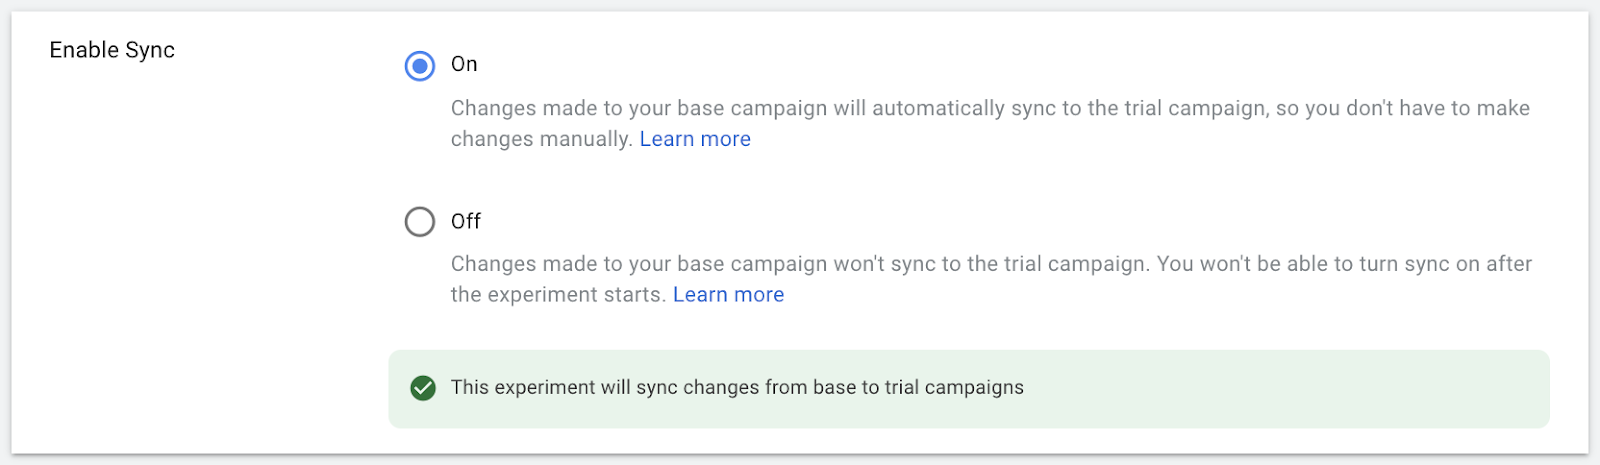This screenshot has width=1600, height=465.
Task: Click "changes manually." text before Learn more
Action: (x=541, y=139)
